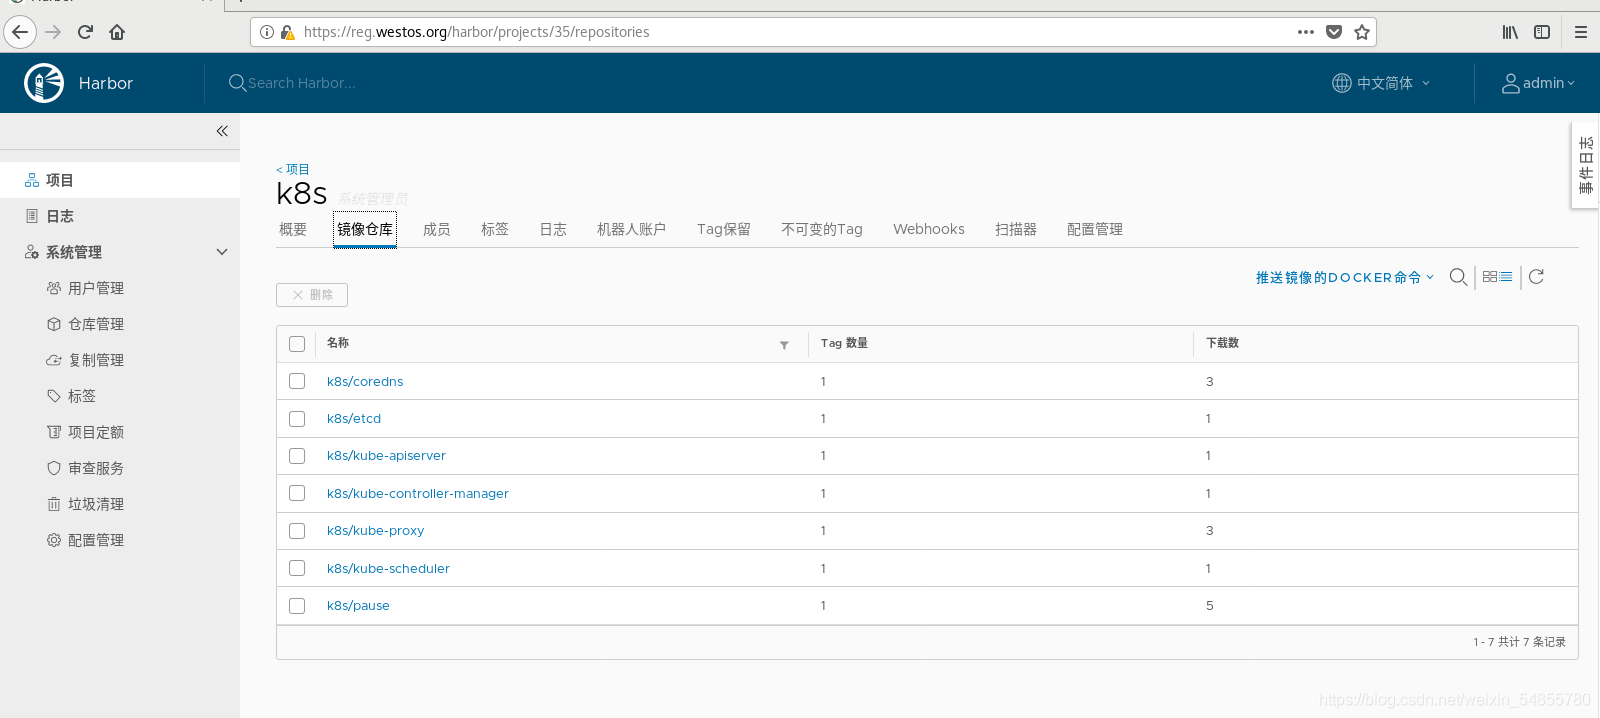
Task: Expand the 推送镜像的DOCKER命令 dropdown
Action: [x=1345, y=277]
